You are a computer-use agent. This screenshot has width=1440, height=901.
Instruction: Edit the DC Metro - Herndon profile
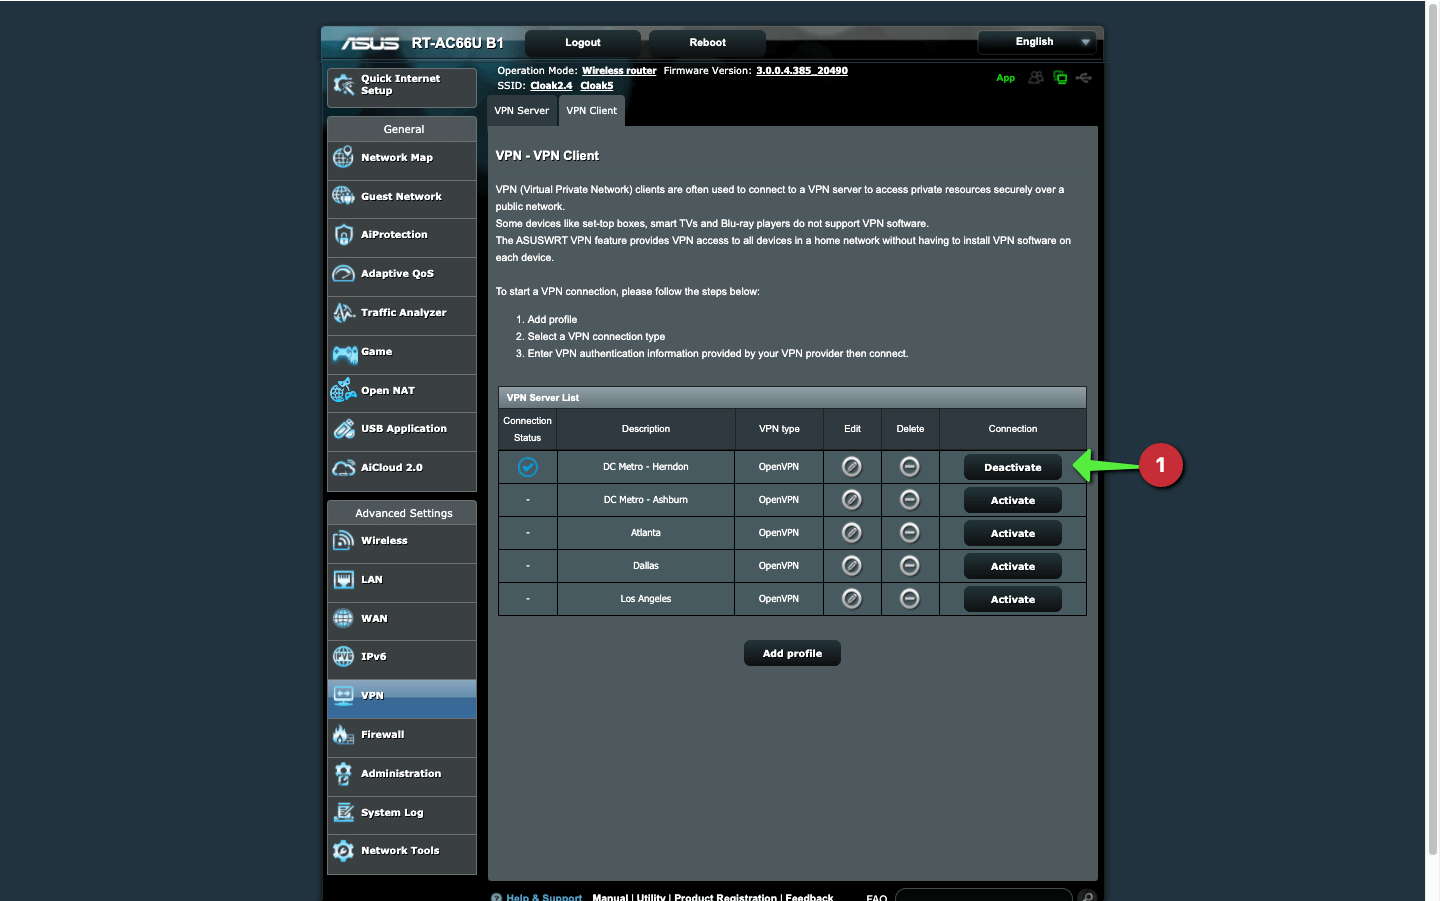(x=852, y=467)
